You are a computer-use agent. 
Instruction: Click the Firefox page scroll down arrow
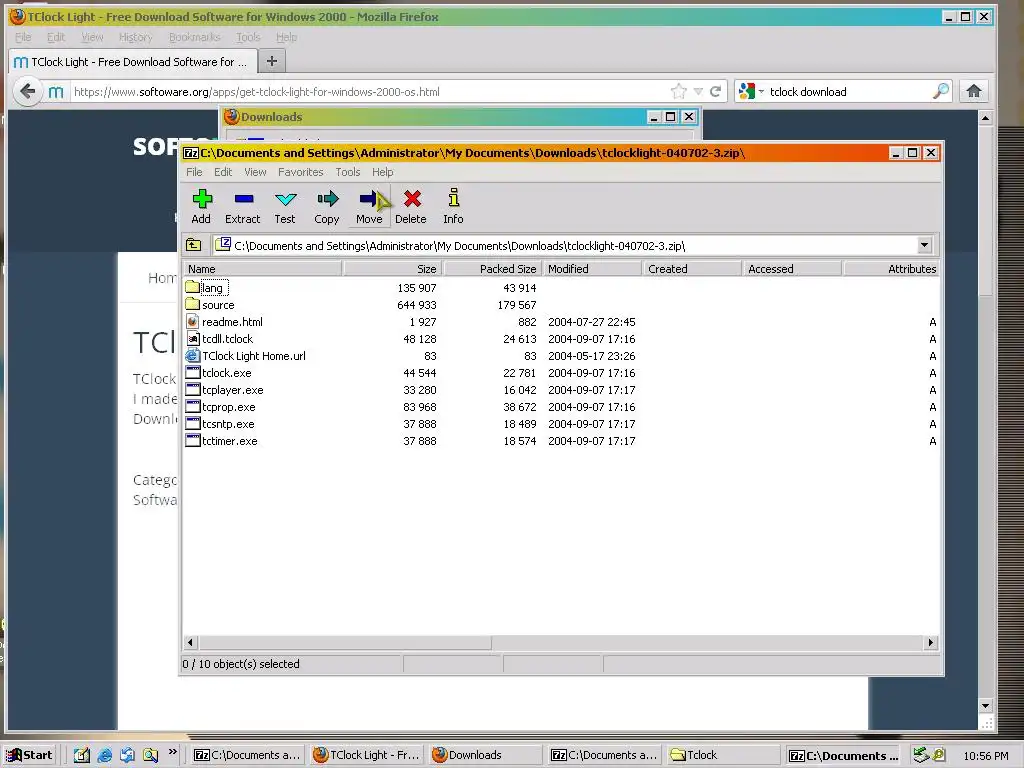click(x=985, y=705)
